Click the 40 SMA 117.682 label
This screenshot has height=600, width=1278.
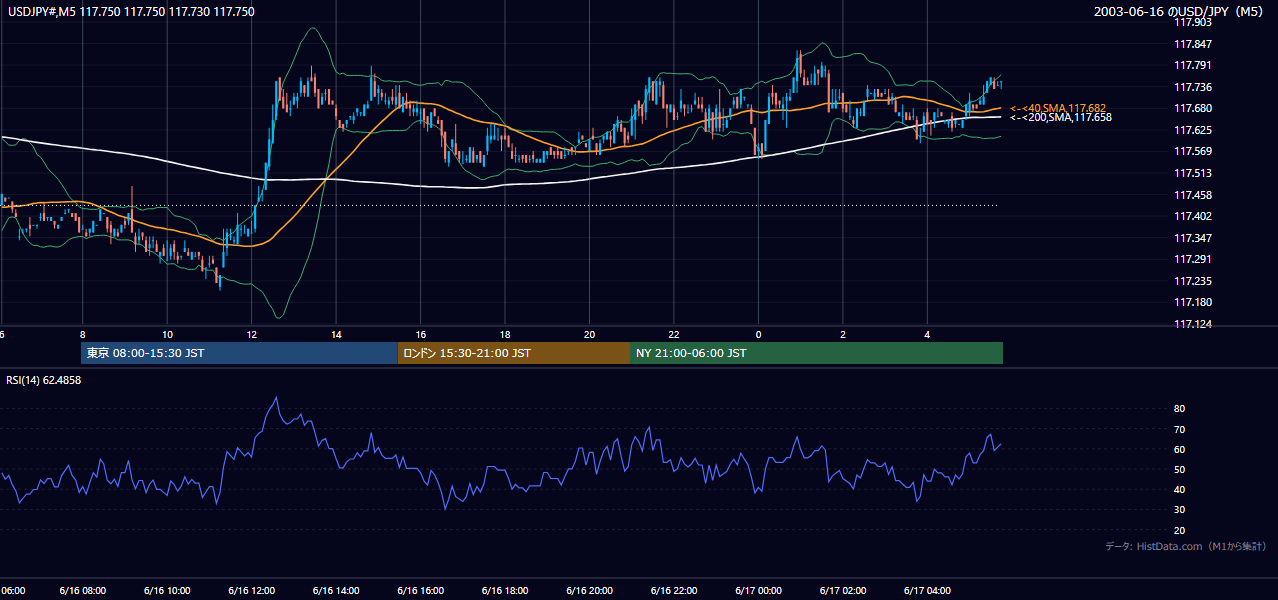tap(1058, 108)
